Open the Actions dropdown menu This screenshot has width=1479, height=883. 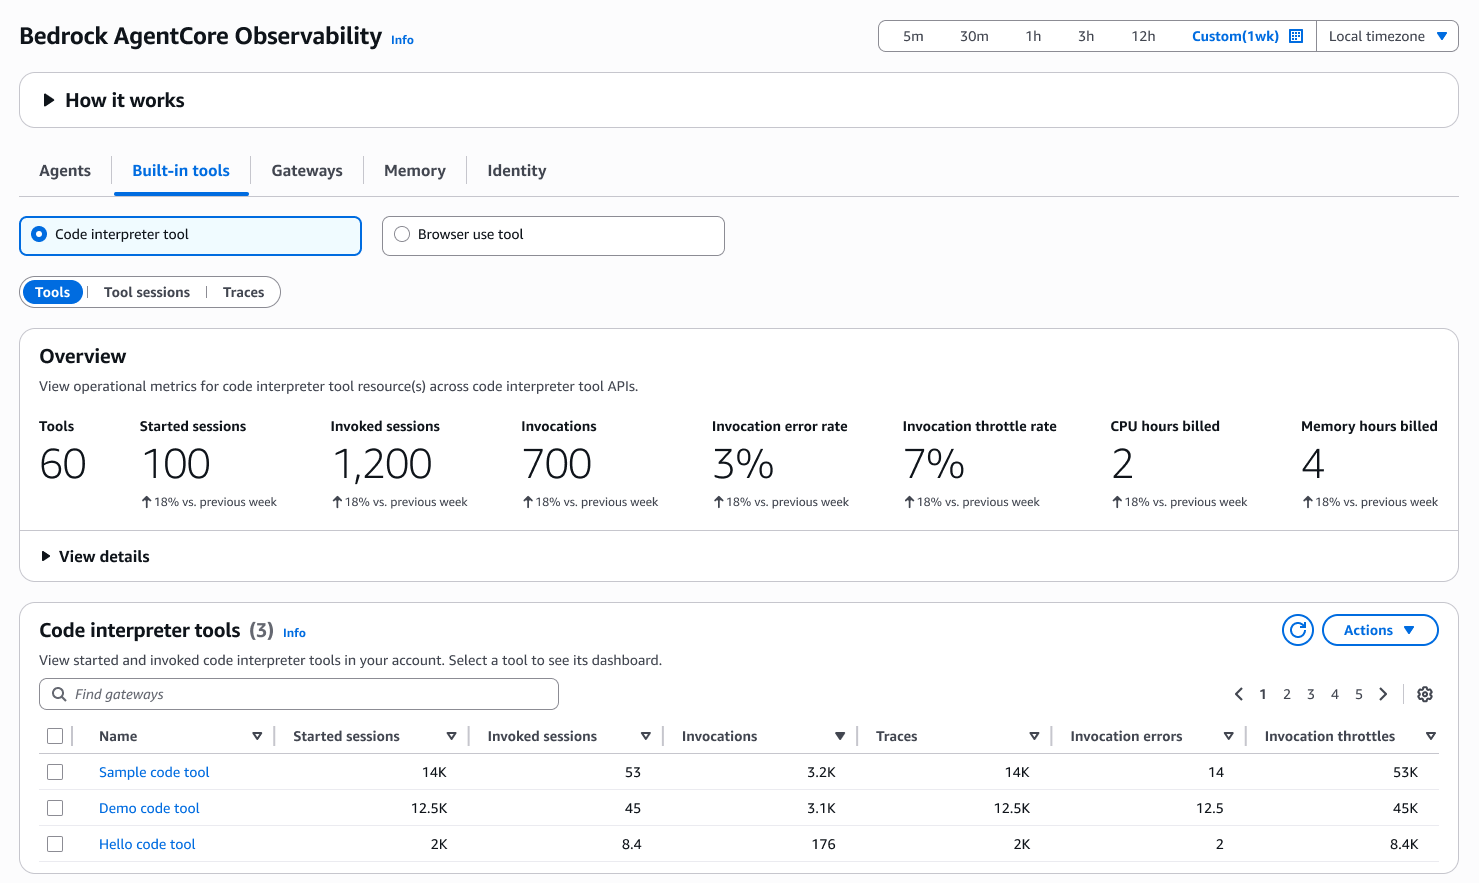[x=1380, y=630]
